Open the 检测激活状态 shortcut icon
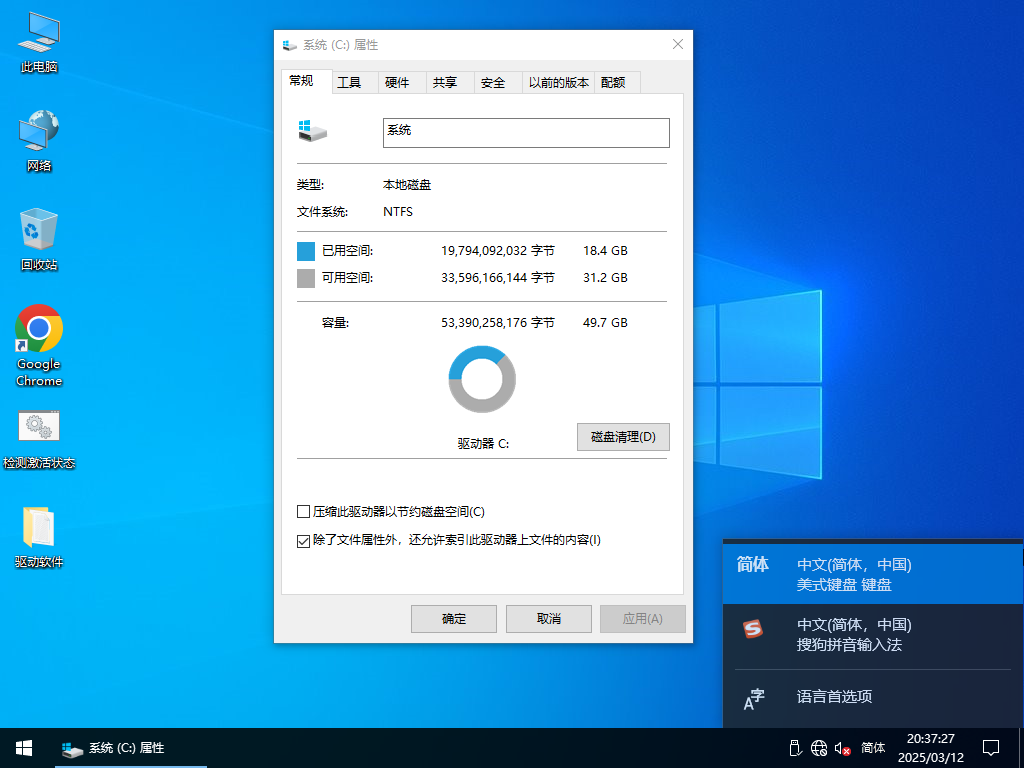Viewport: 1024px width, 768px height. pyautogui.click(x=39, y=427)
